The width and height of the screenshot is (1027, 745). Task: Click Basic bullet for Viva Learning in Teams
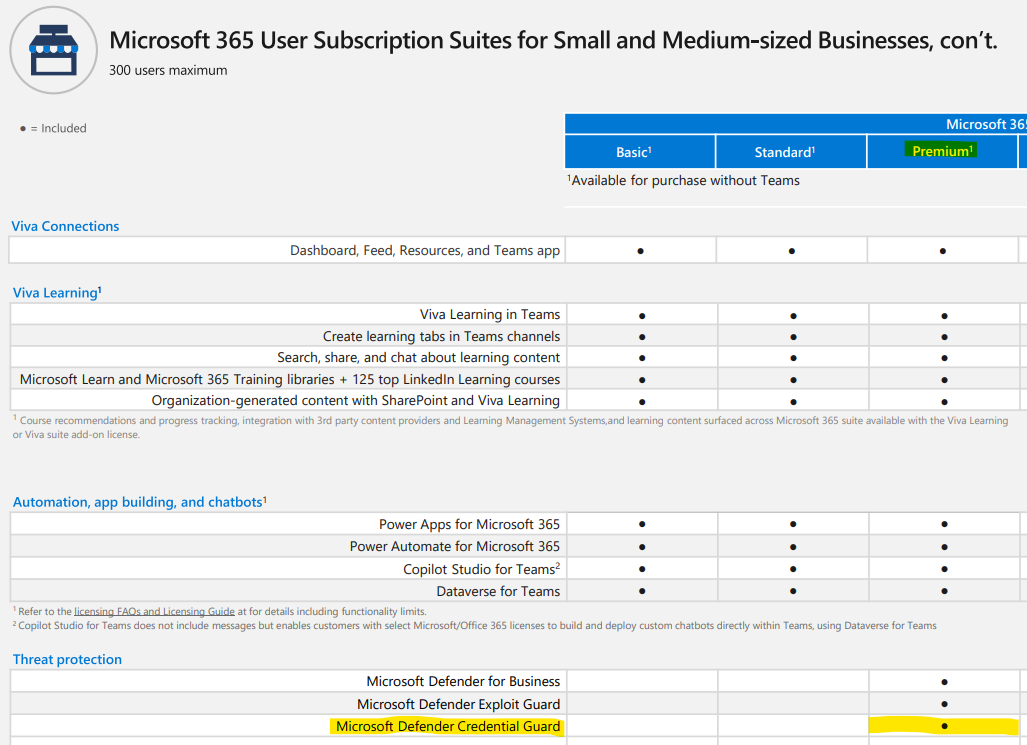pyautogui.click(x=642, y=316)
